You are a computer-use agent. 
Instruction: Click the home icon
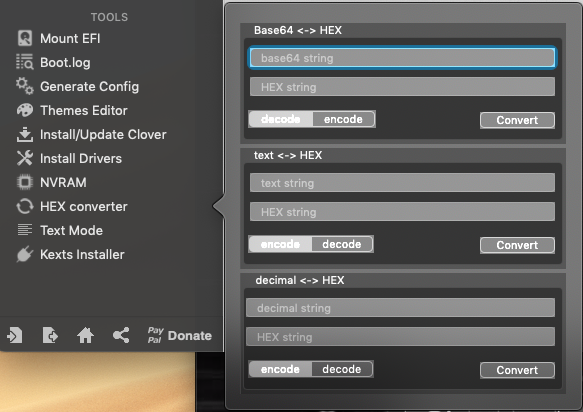[86, 335]
